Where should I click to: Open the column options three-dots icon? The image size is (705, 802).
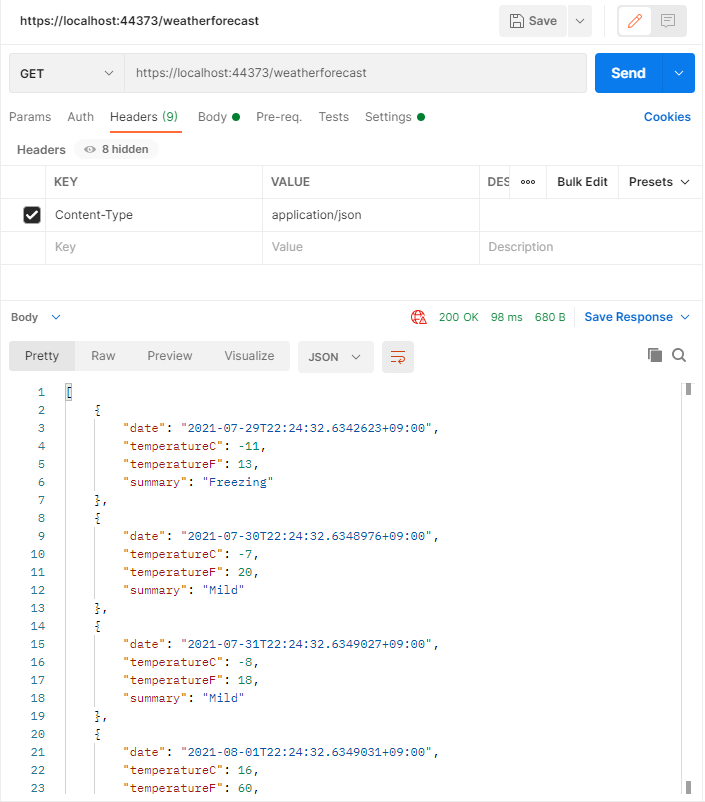coord(528,182)
